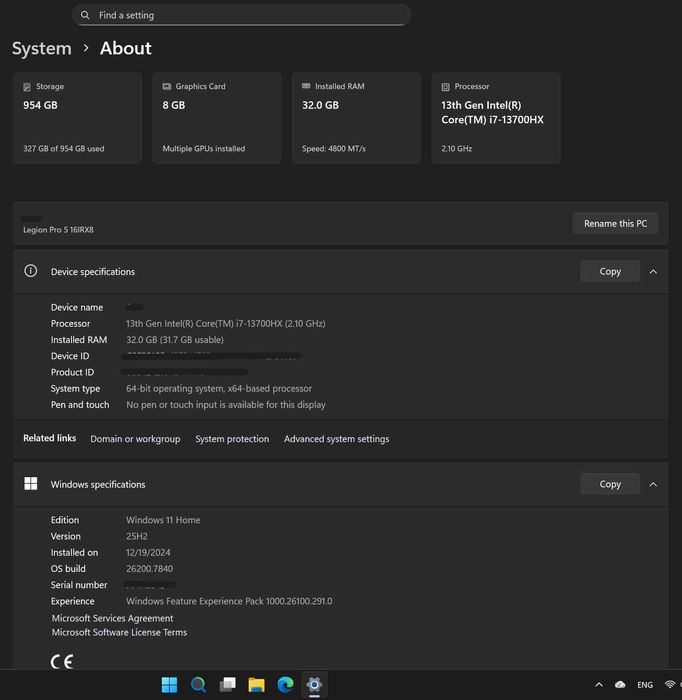
Task: Click the Device specifications info icon
Action: coord(30,271)
